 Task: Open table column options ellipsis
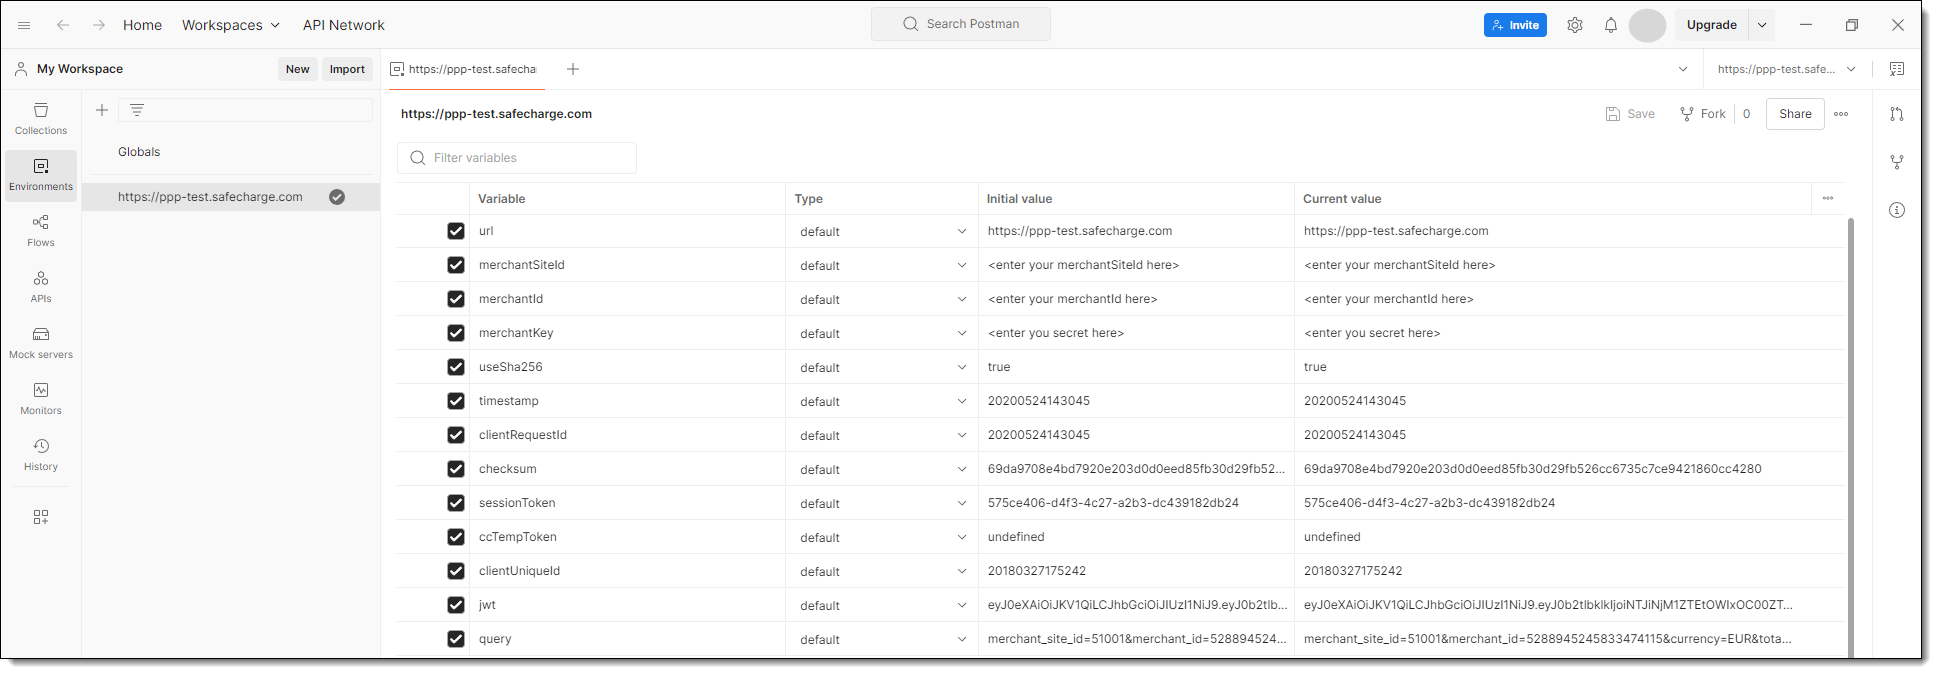point(1828,198)
